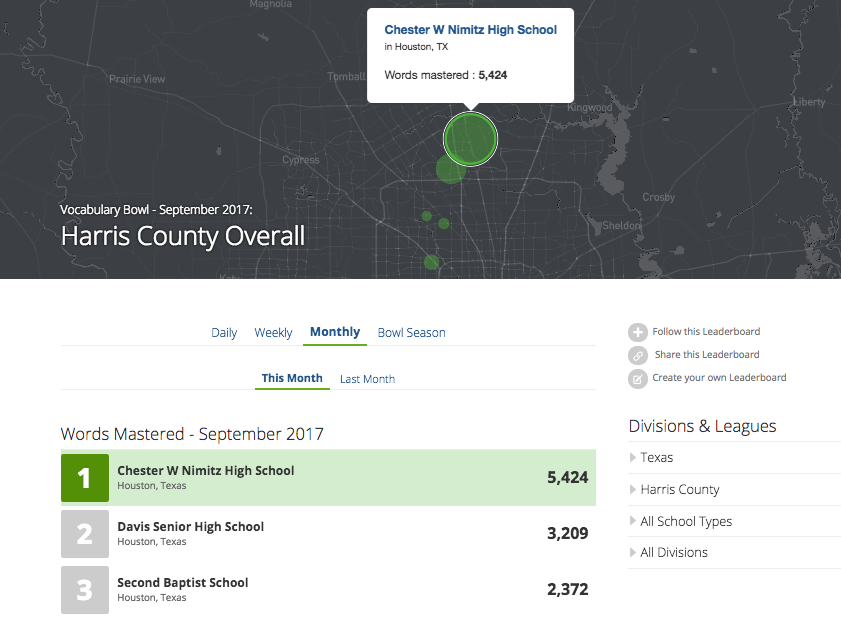Switch to the Daily tab

point(224,333)
